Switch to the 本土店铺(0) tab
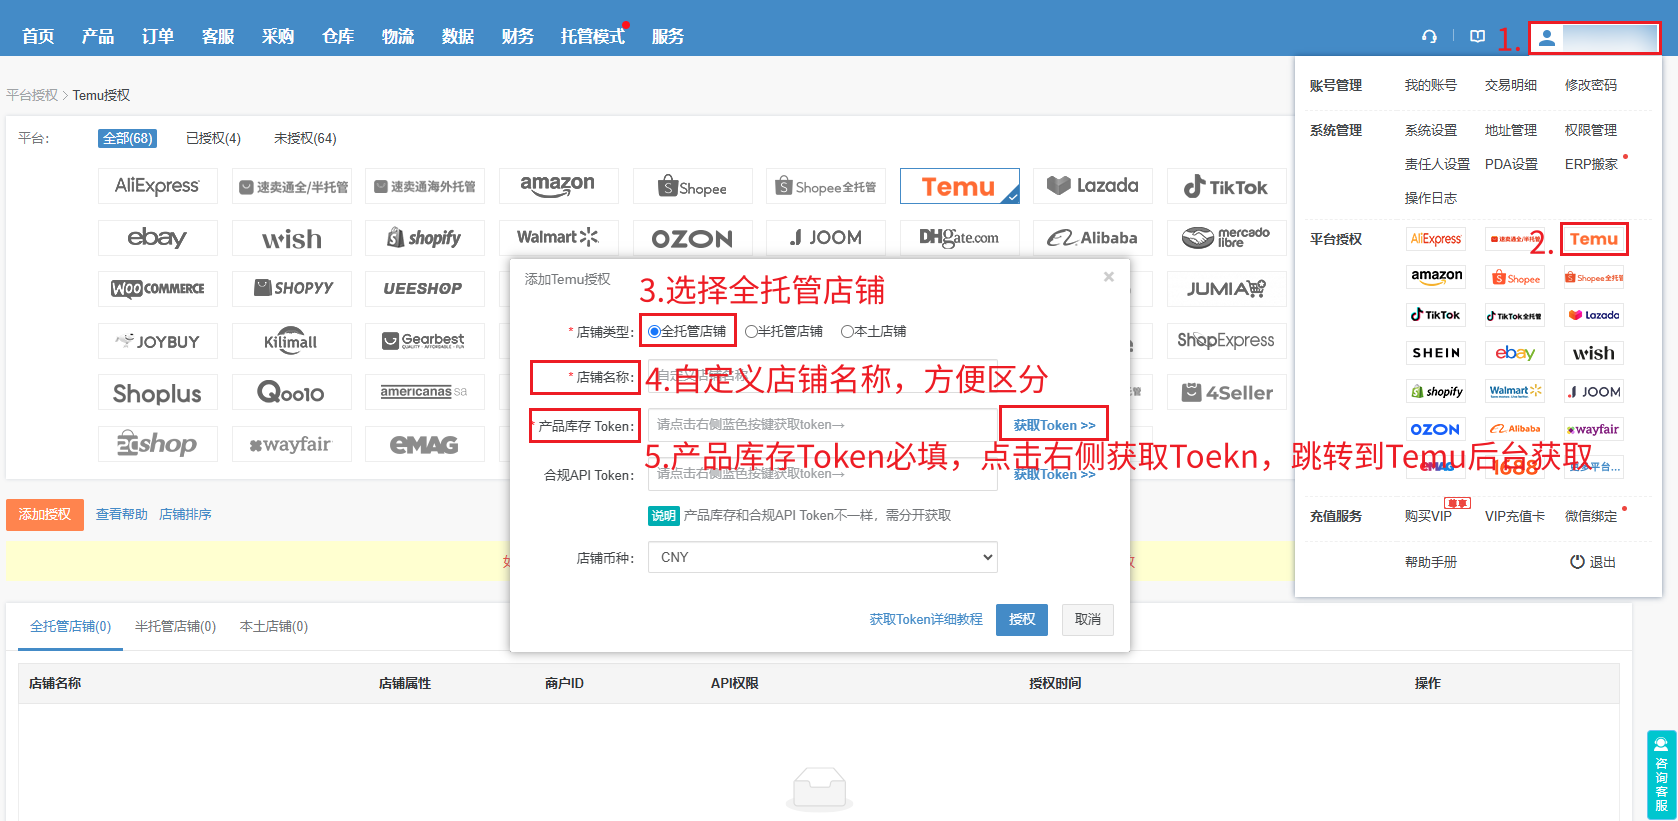Viewport: 1678px width, 821px height. click(274, 627)
